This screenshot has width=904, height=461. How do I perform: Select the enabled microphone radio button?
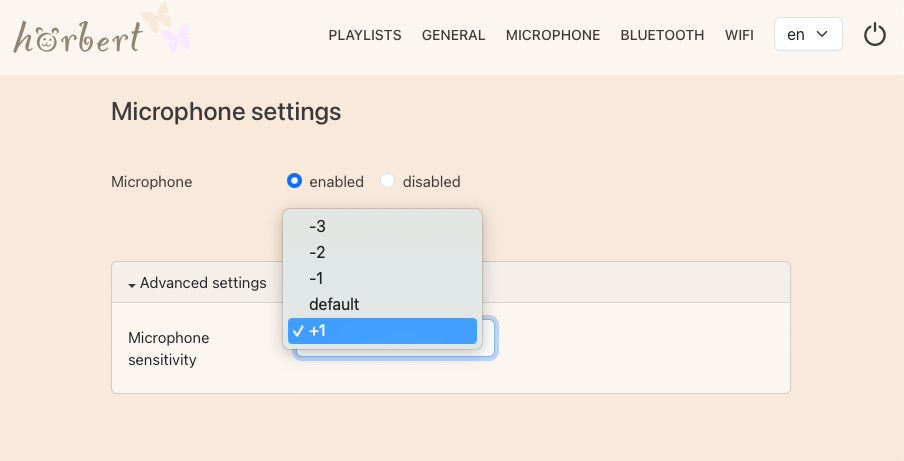pos(294,181)
